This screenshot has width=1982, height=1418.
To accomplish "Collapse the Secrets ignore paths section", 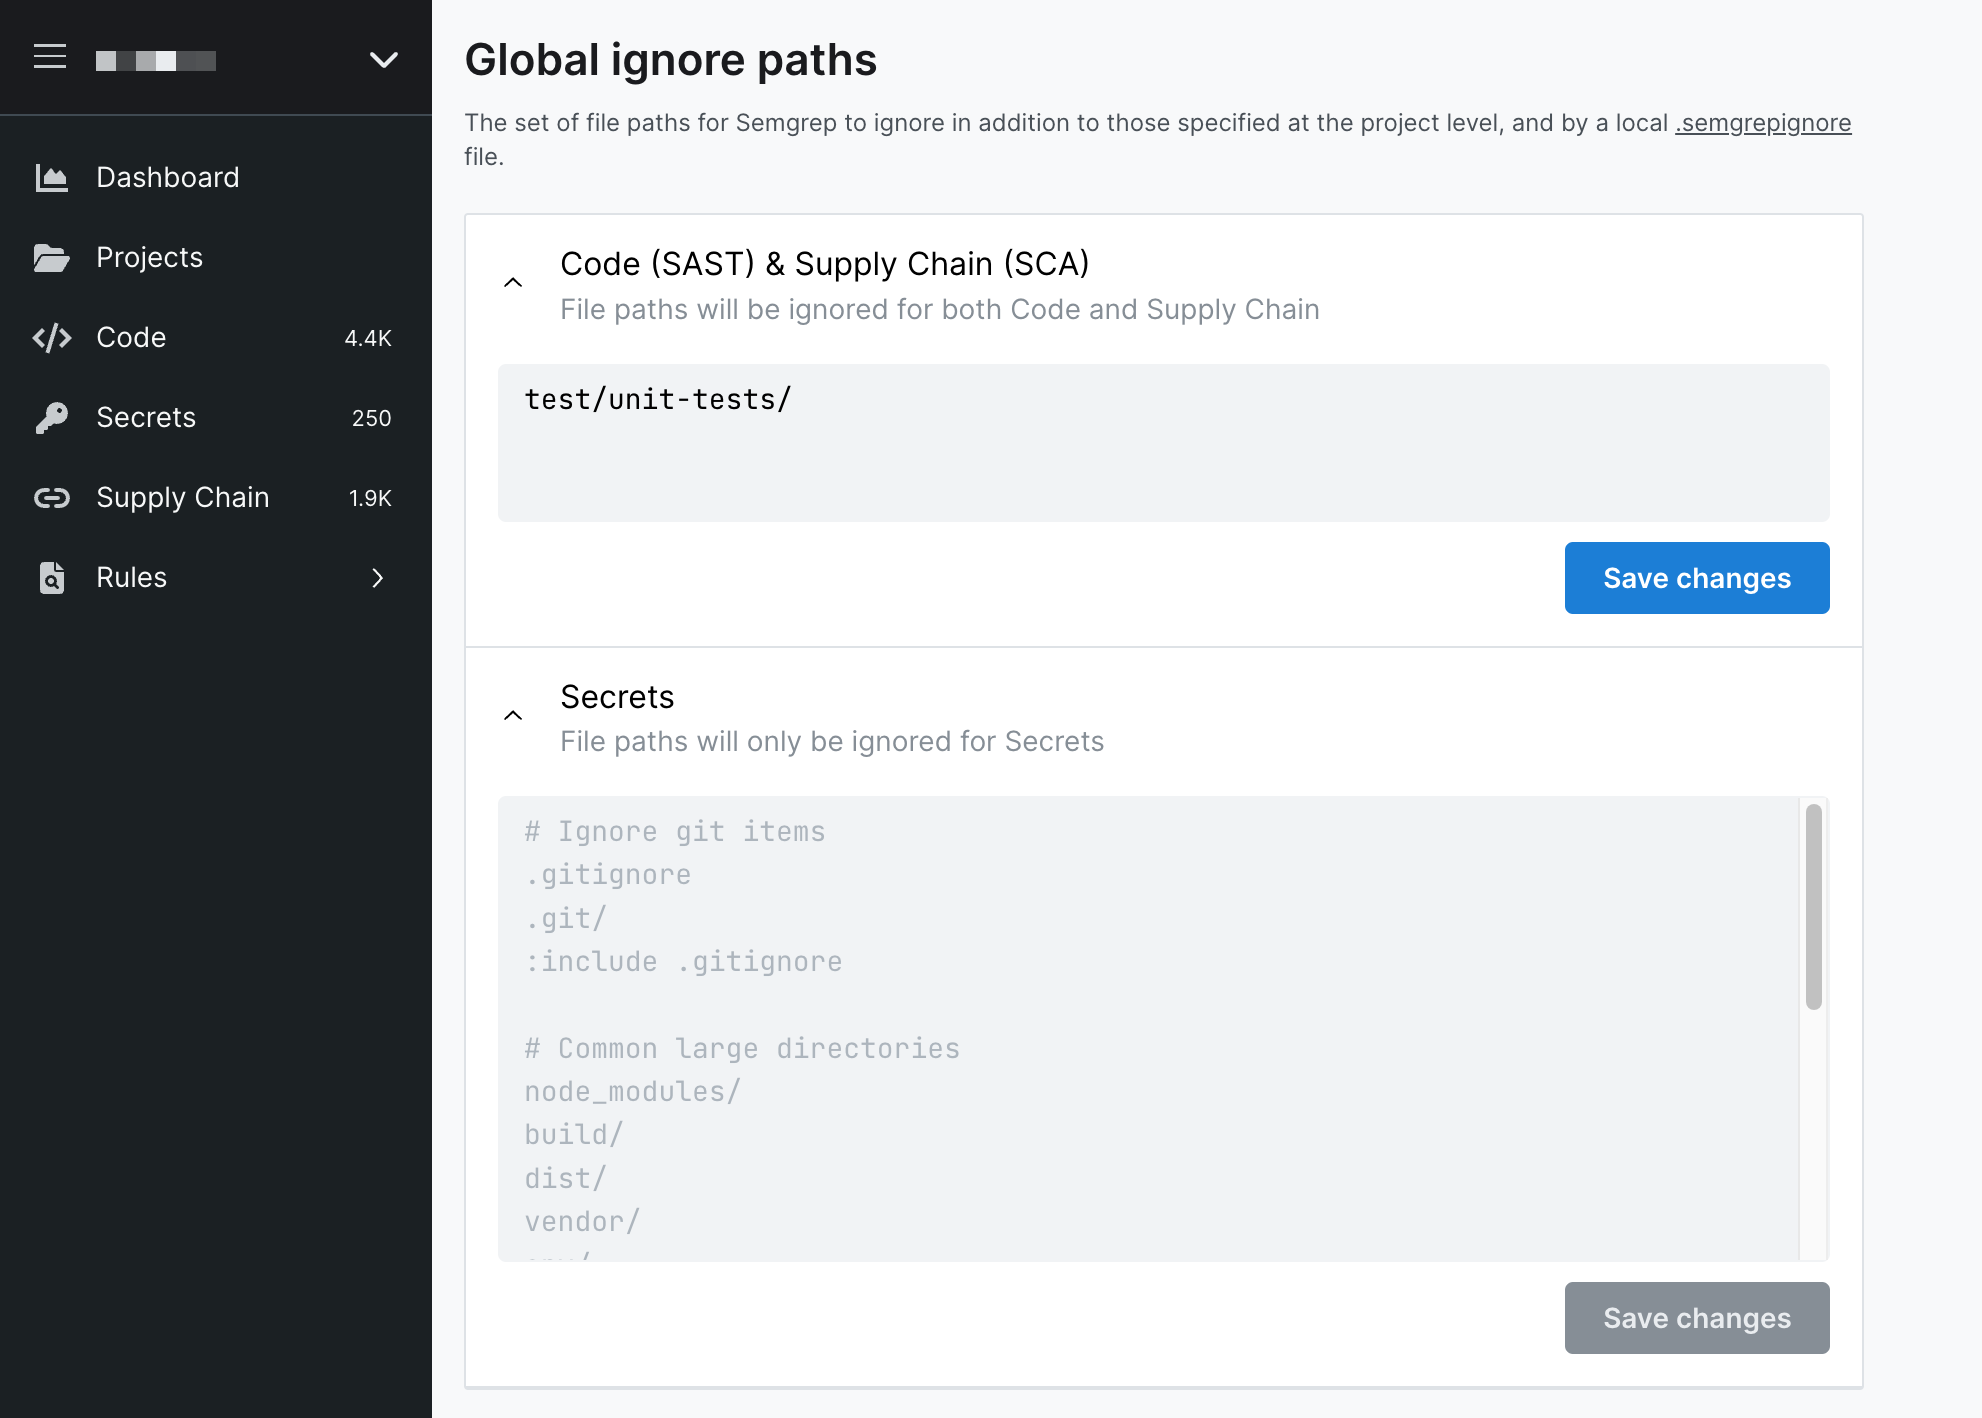I will pos(514,714).
